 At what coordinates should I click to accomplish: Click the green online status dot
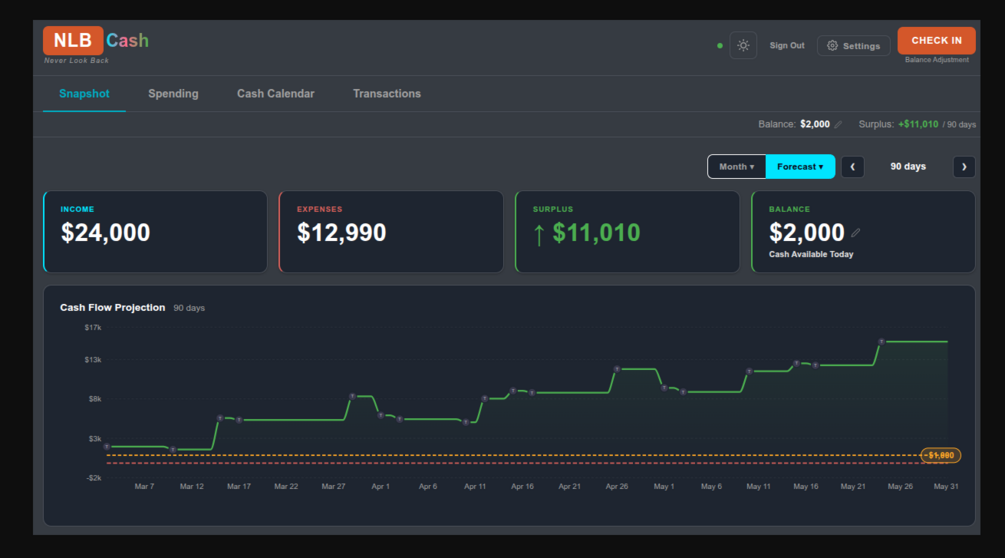720,45
